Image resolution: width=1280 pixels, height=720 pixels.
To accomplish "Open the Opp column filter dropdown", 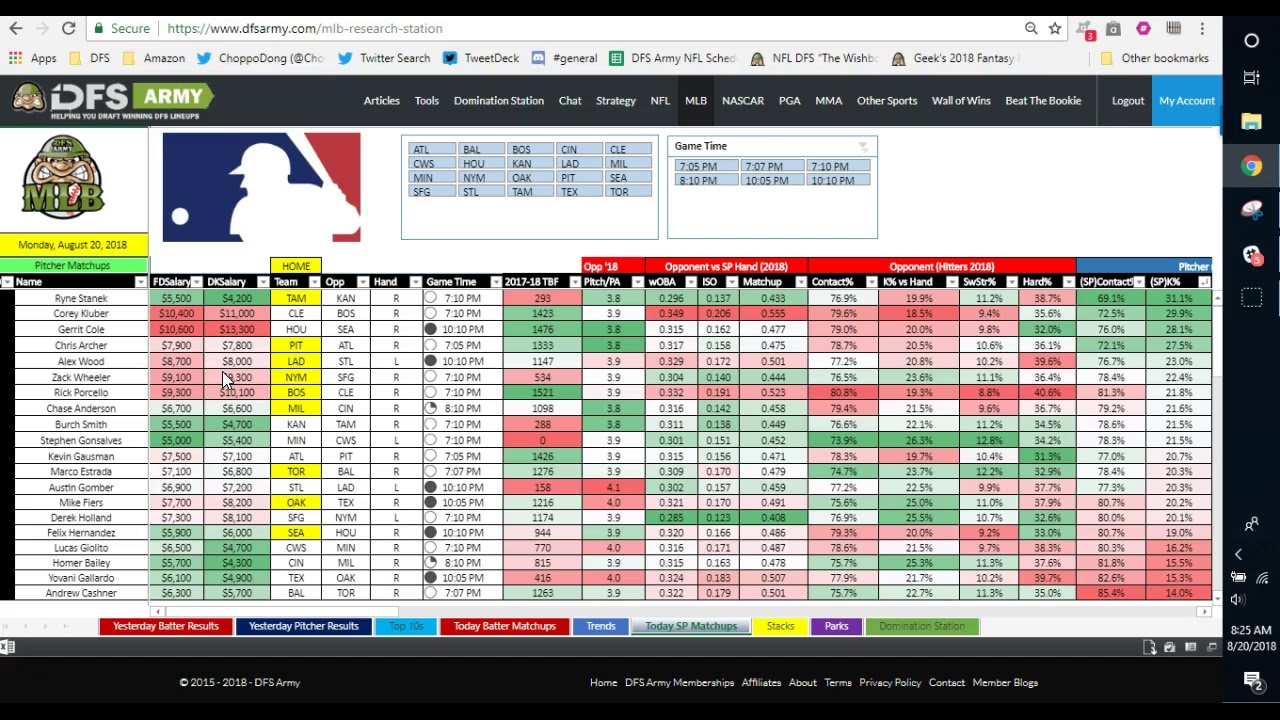I will pyautogui.click(x=363, y=283).
